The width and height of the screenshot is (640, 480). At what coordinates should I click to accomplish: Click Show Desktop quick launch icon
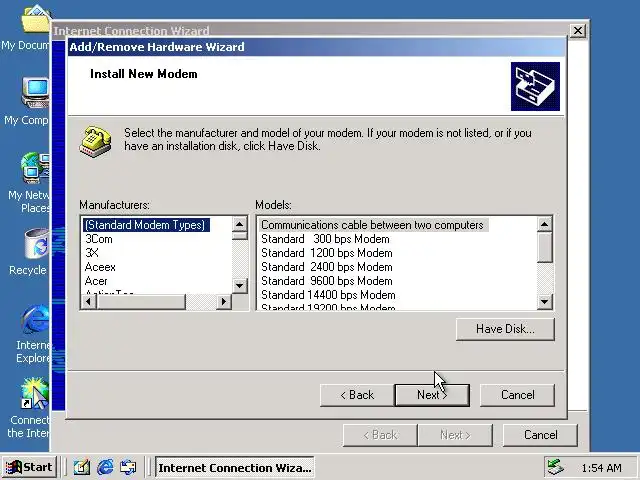click(82, 467)
